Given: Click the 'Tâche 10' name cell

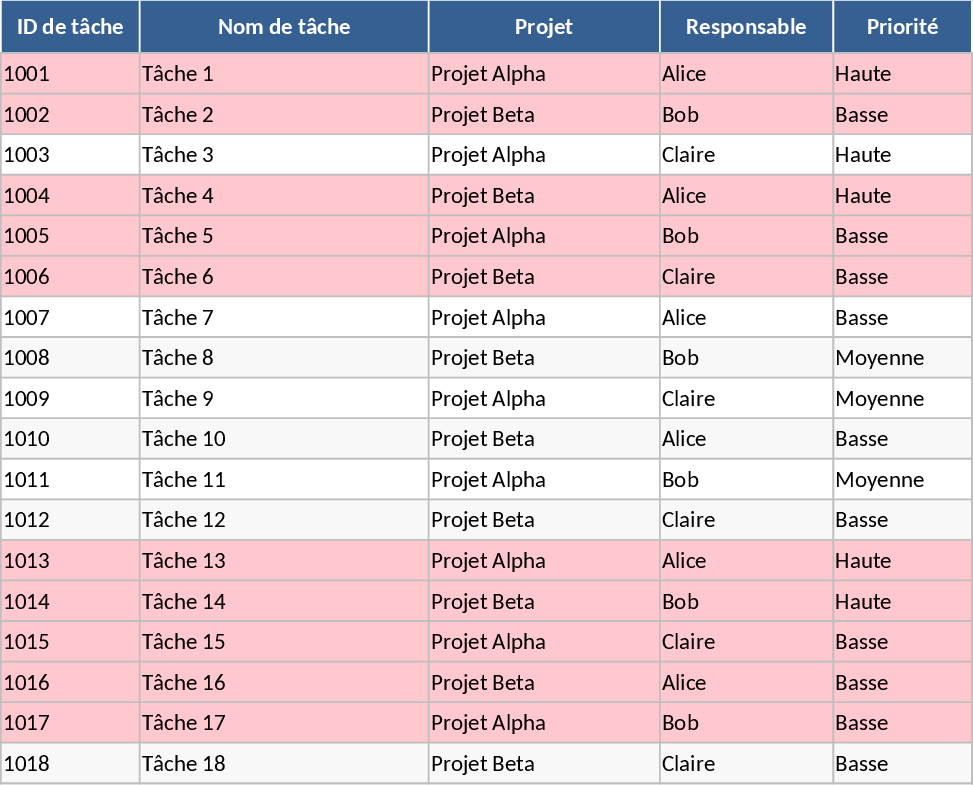Looking at the screenshot, I should coord(284,439).
